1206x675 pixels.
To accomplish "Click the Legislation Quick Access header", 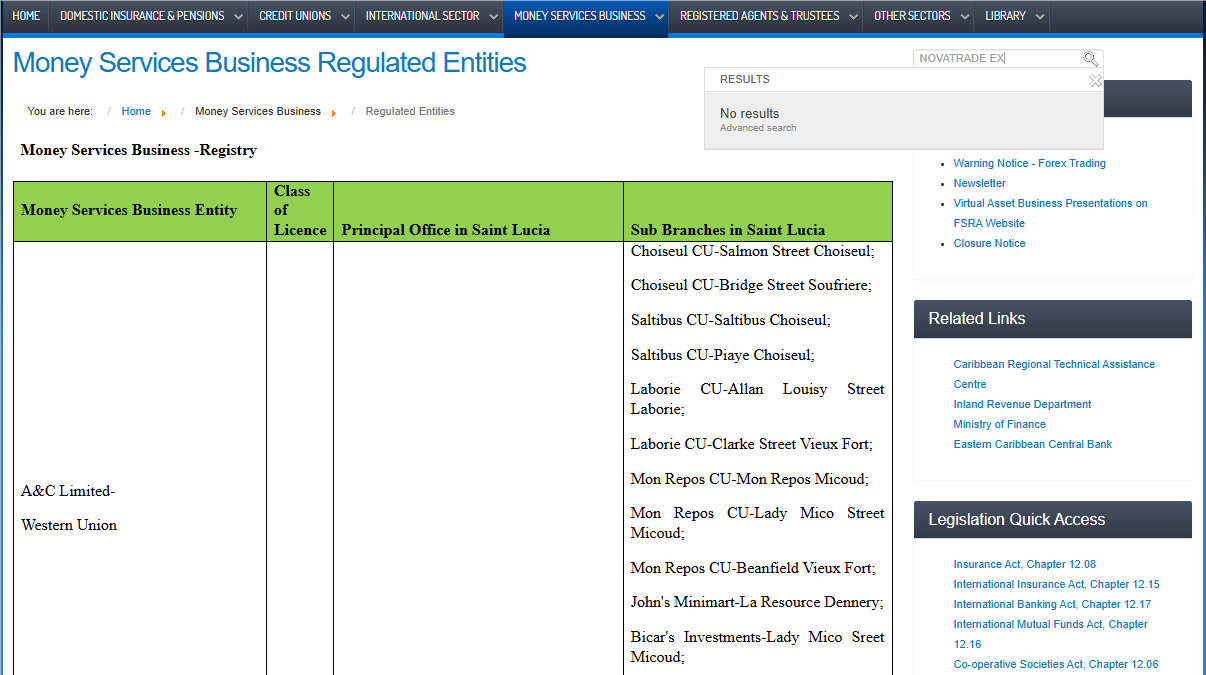I will (x=1052, y=520).
